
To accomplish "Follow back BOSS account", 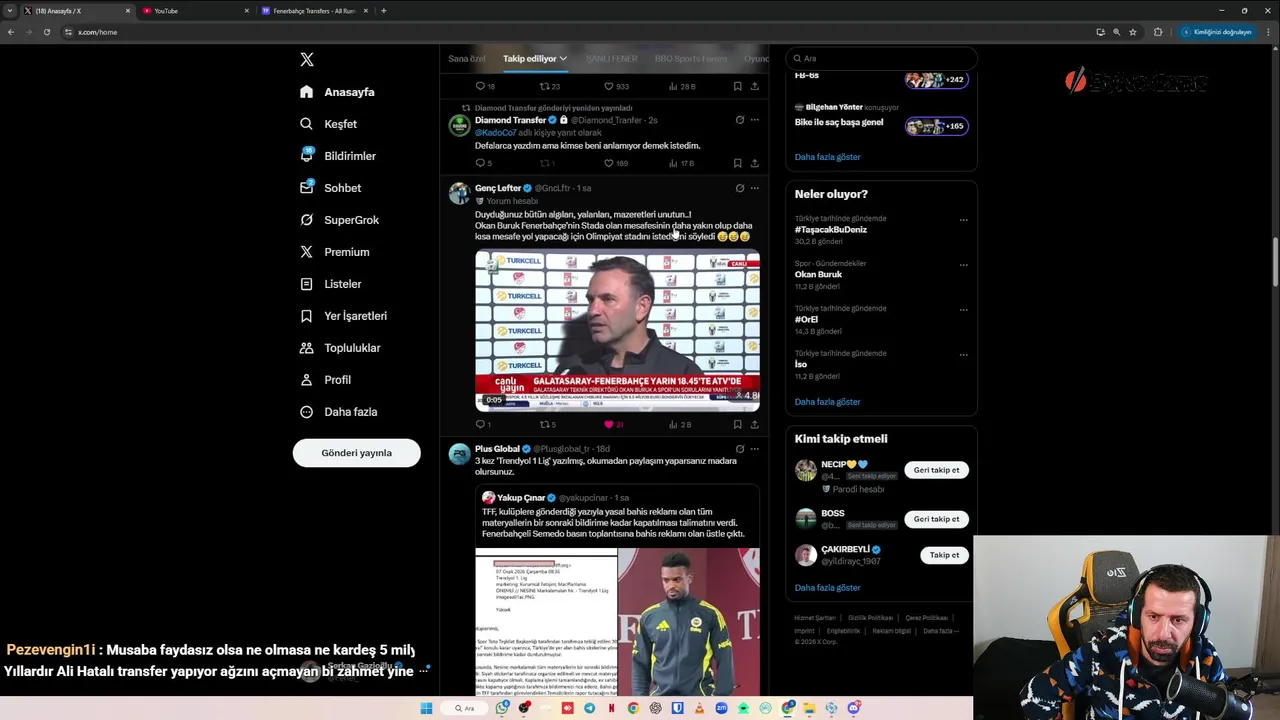I will tap(936, 519).
